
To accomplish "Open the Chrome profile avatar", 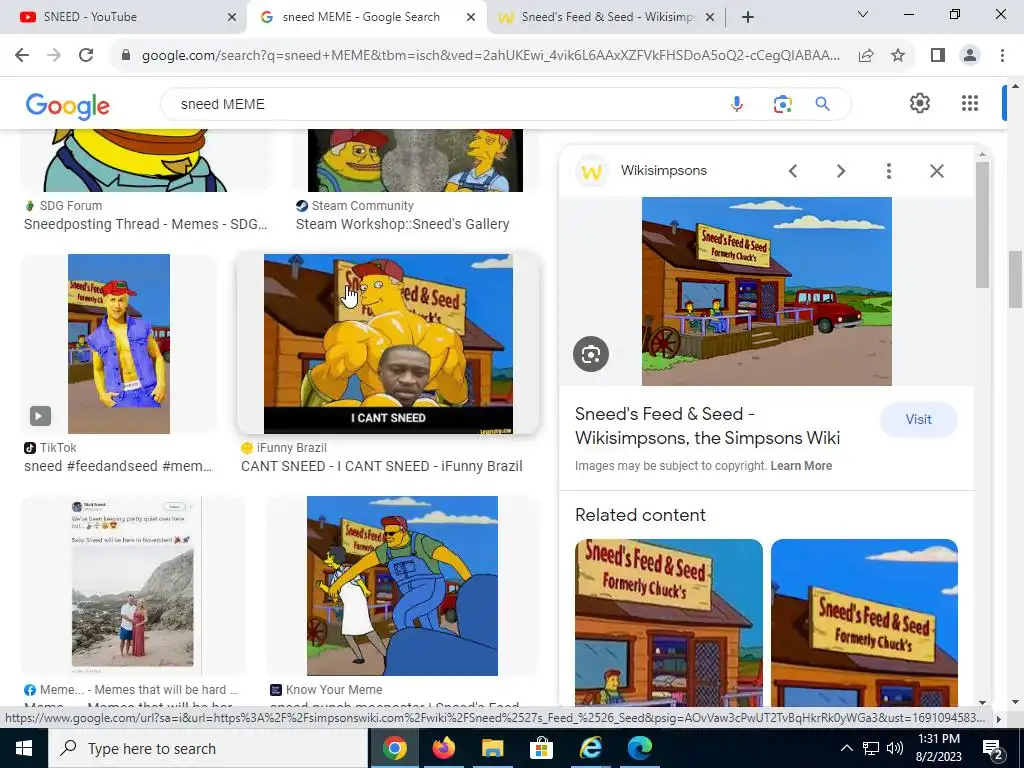I will click(x=970, y=56).
